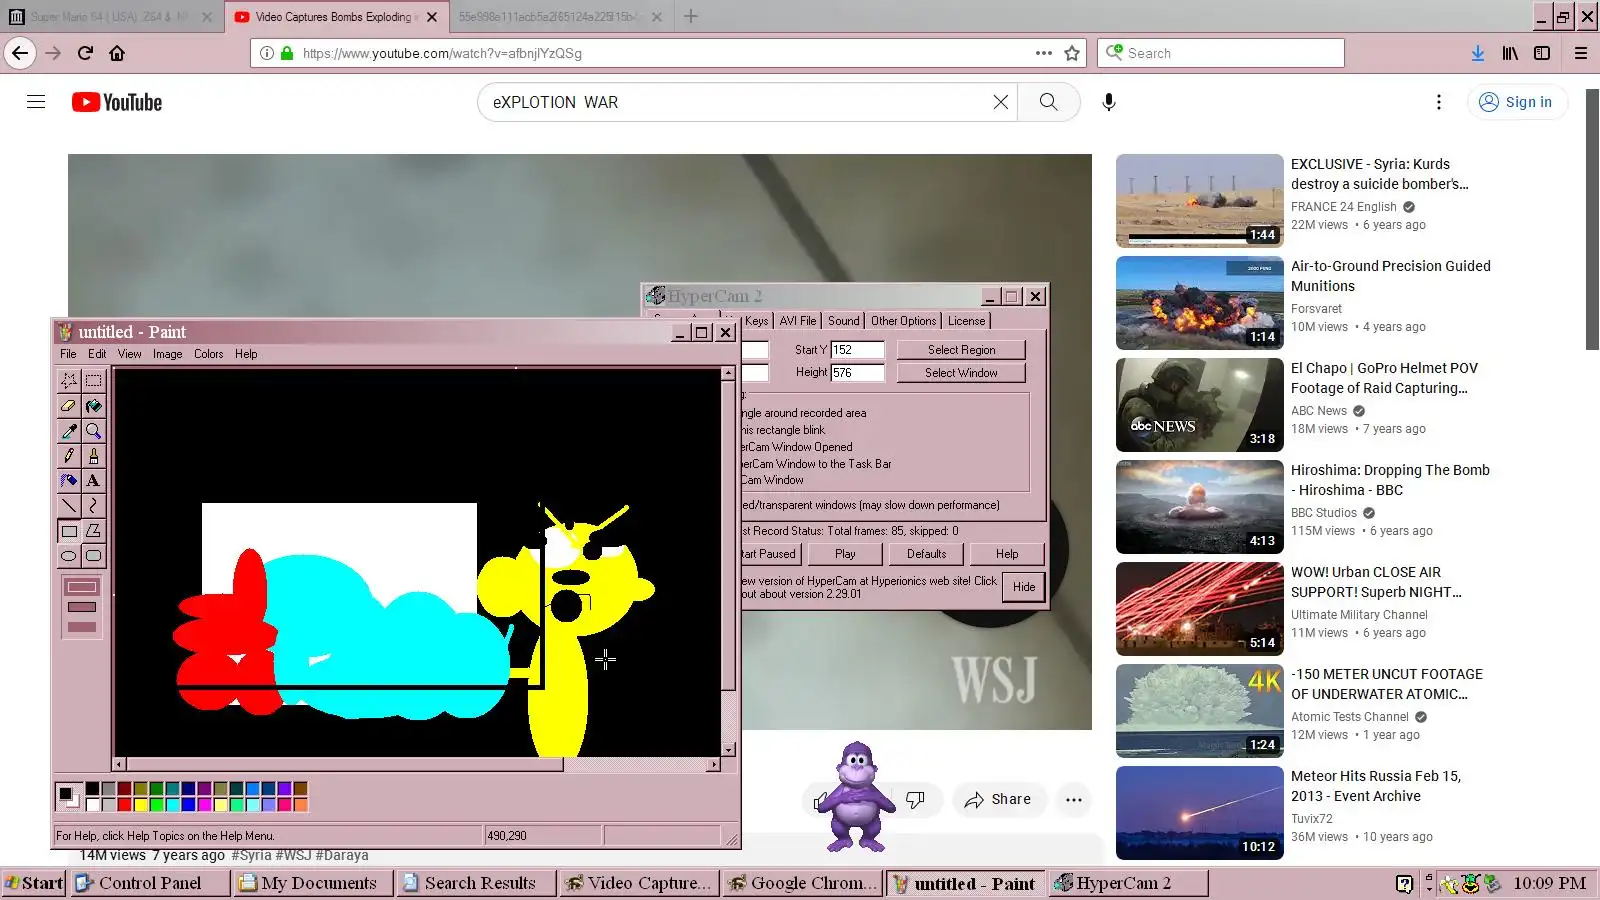Screen dimensions: 1600x900
Task: Share the YouTube video
Action: pos(998,800)
